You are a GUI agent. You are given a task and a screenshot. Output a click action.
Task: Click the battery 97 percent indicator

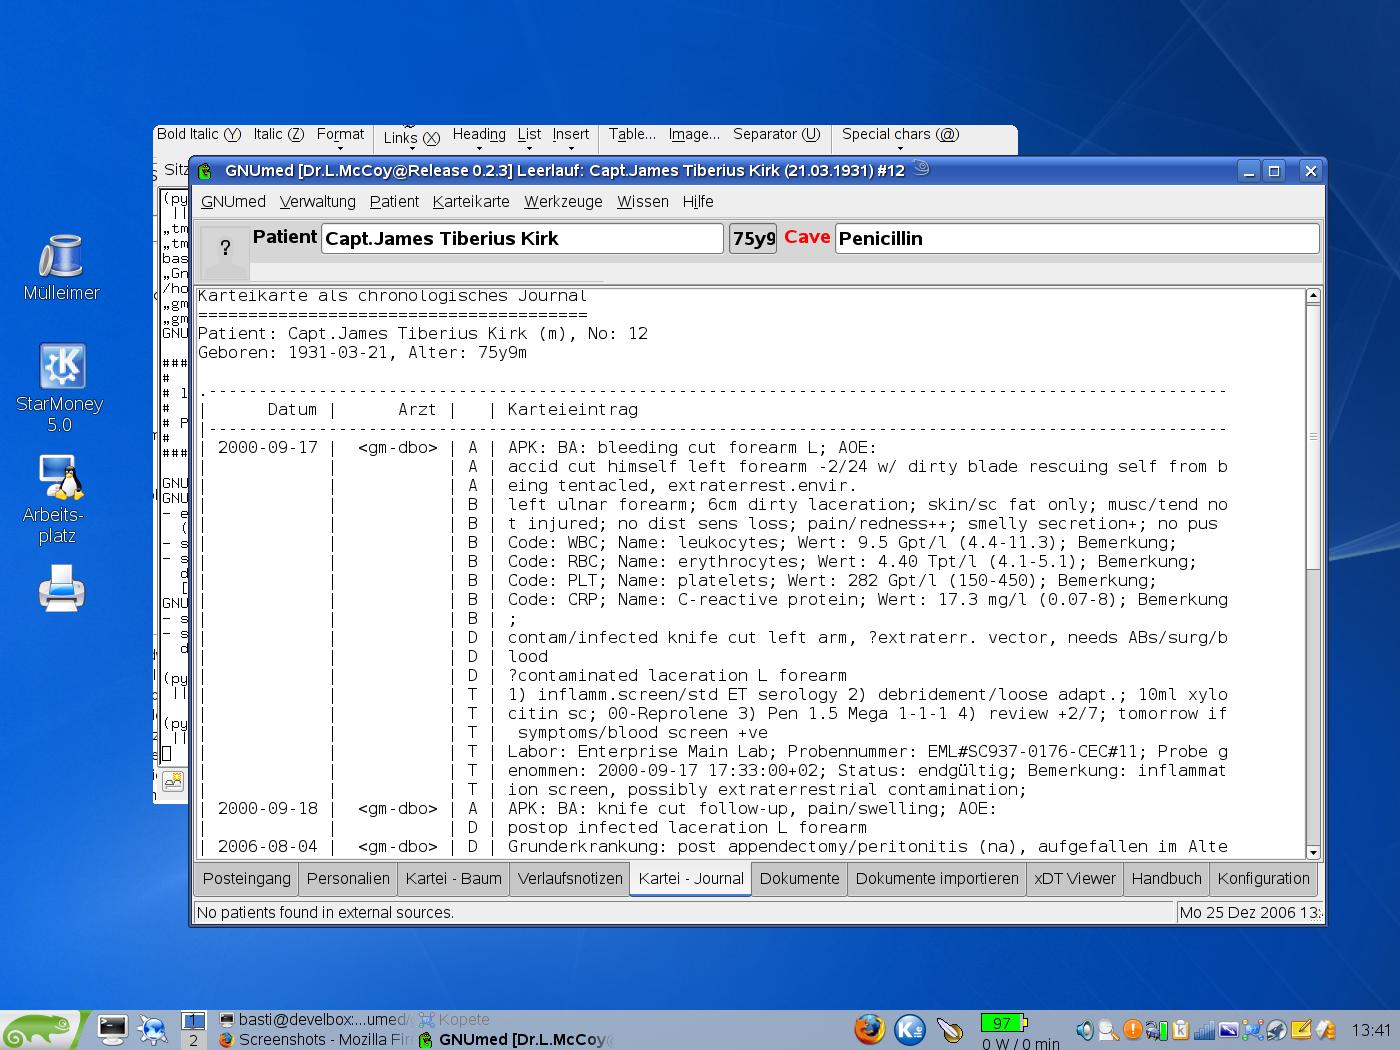pyautogui.click(x=1003, y=1023)
